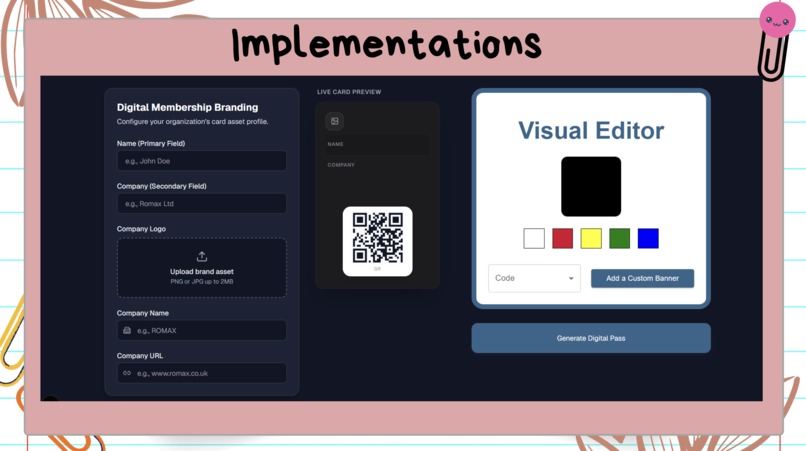Click the Name (Primary Field) input box

202,161
